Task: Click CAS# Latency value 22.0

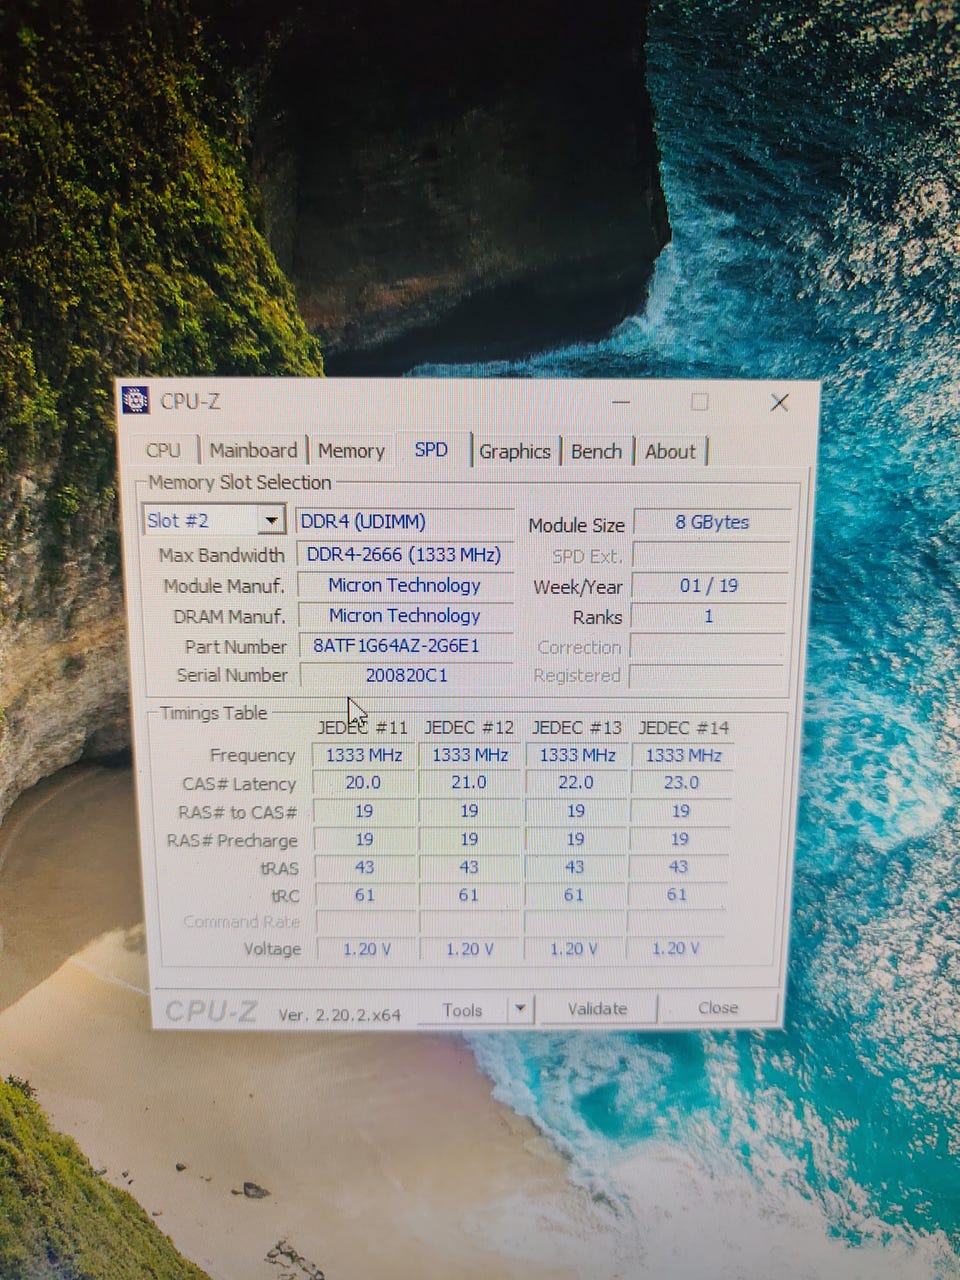Action: [575, 782]
